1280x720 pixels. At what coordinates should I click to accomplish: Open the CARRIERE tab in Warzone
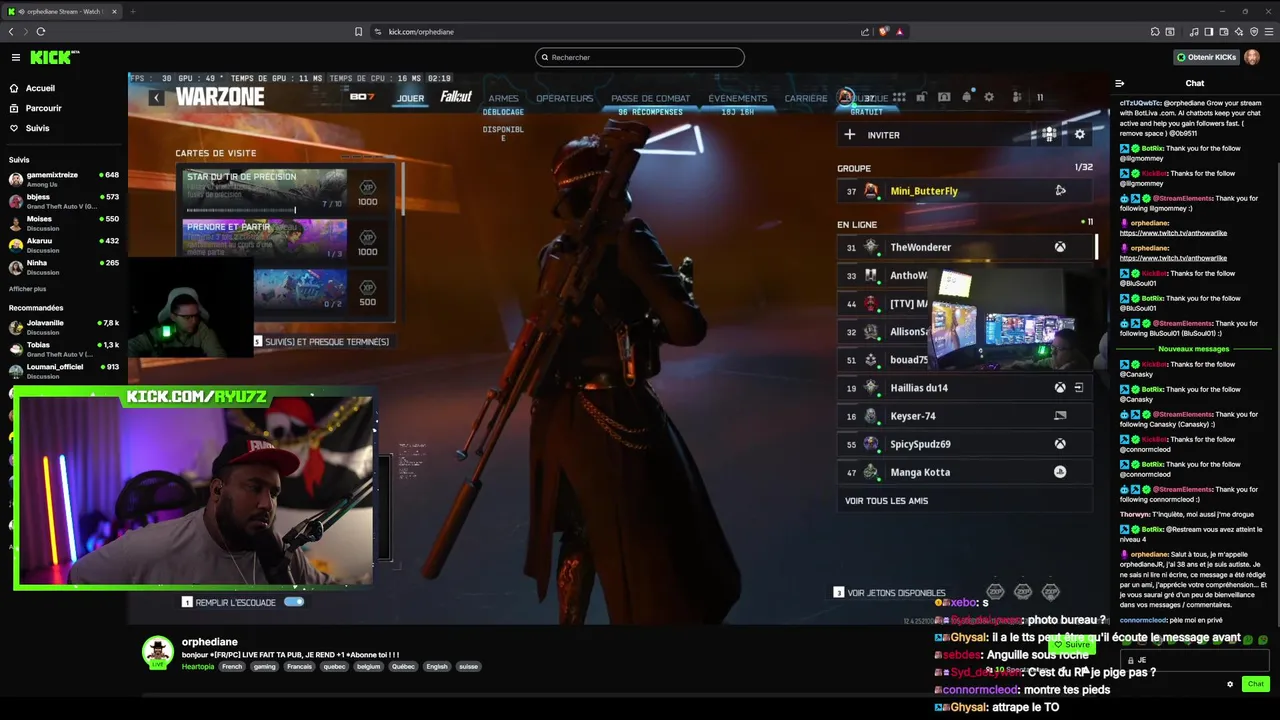tap(806, 98)
